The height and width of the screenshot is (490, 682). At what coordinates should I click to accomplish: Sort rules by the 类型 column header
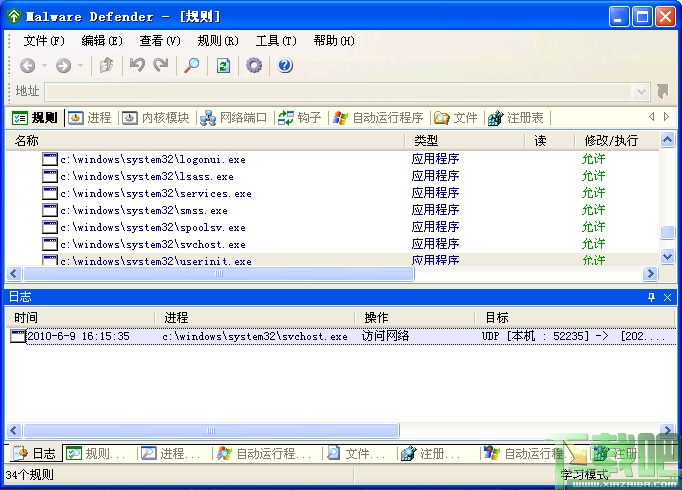click(x=464, y=140)
